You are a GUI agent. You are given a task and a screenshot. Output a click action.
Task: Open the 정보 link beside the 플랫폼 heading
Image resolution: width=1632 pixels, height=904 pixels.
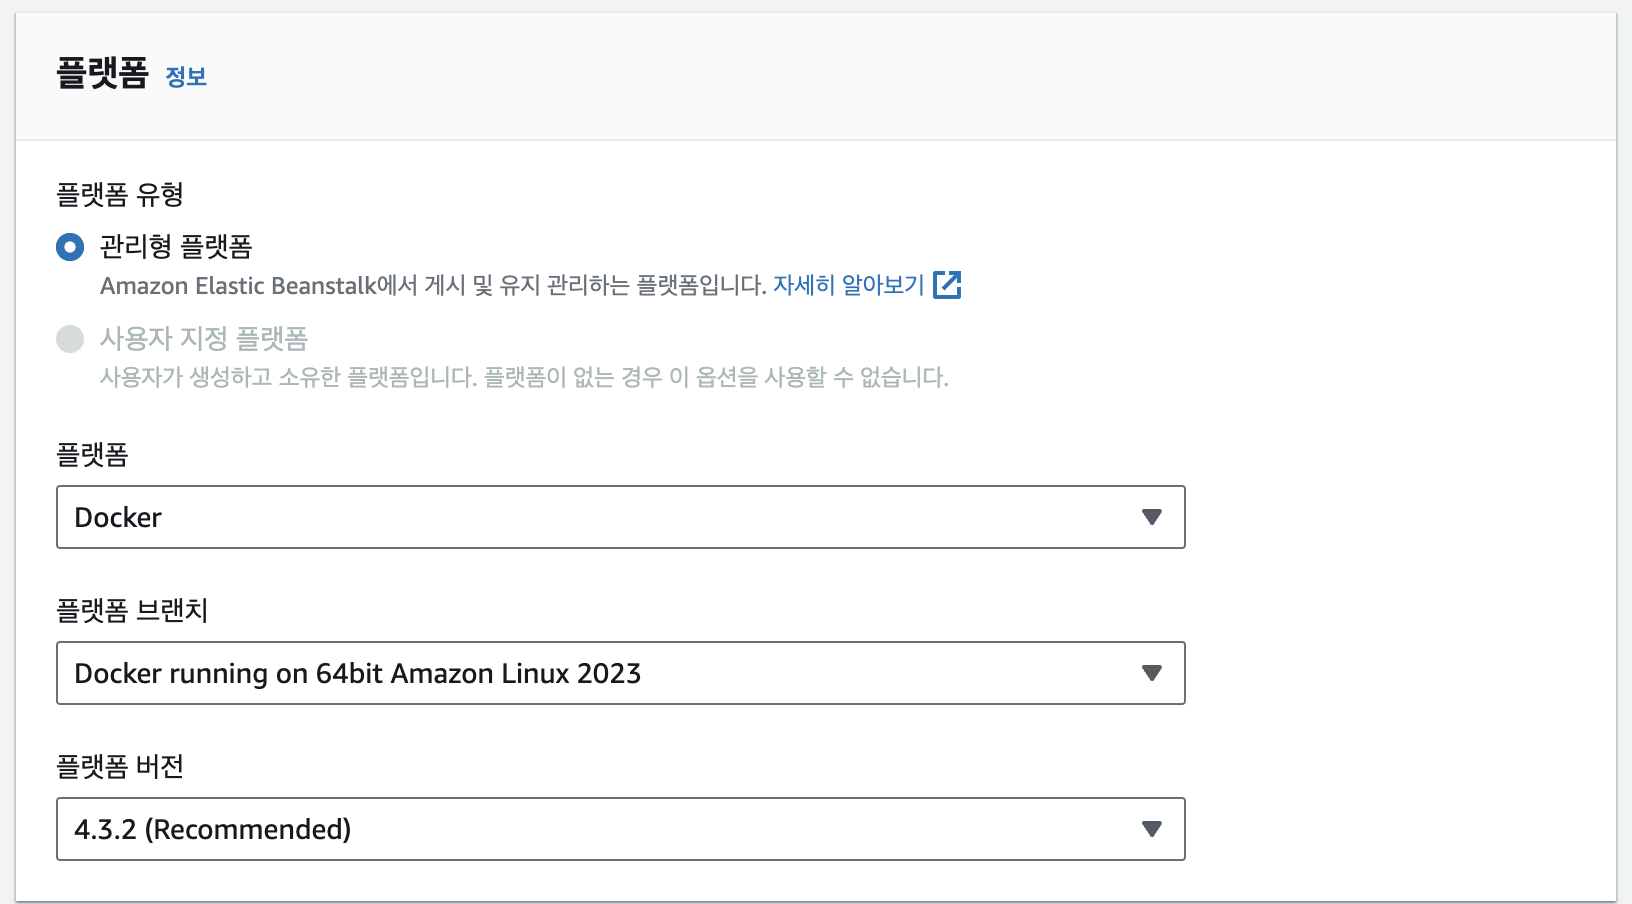click(x=186, y=77)
